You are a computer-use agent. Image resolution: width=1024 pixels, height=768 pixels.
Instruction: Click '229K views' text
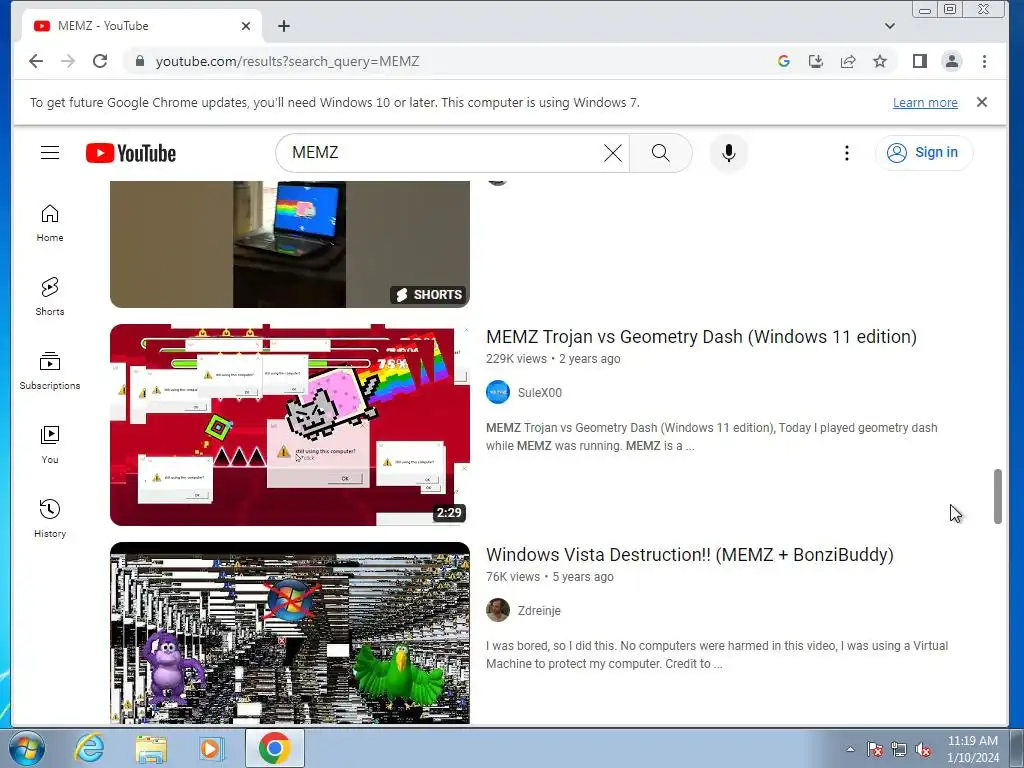click(516, 359)
